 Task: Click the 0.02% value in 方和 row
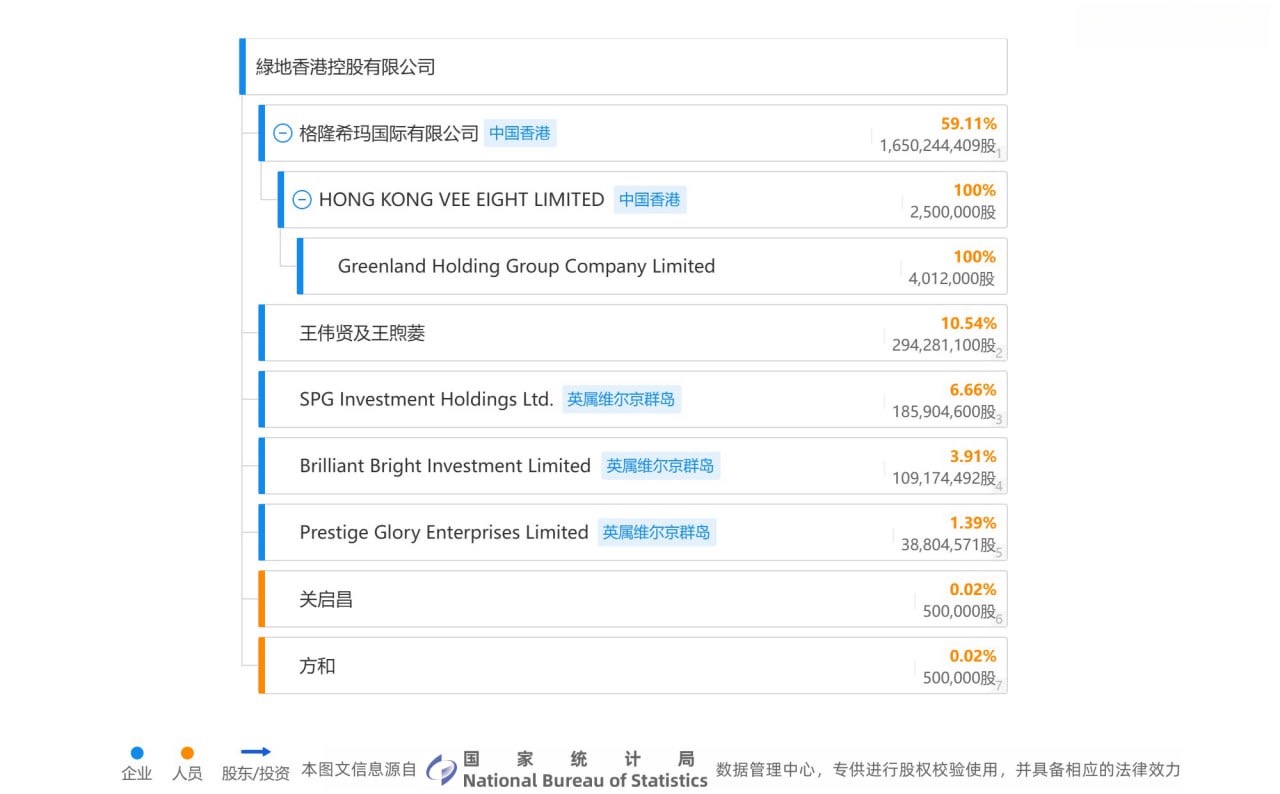pos(973,656)
